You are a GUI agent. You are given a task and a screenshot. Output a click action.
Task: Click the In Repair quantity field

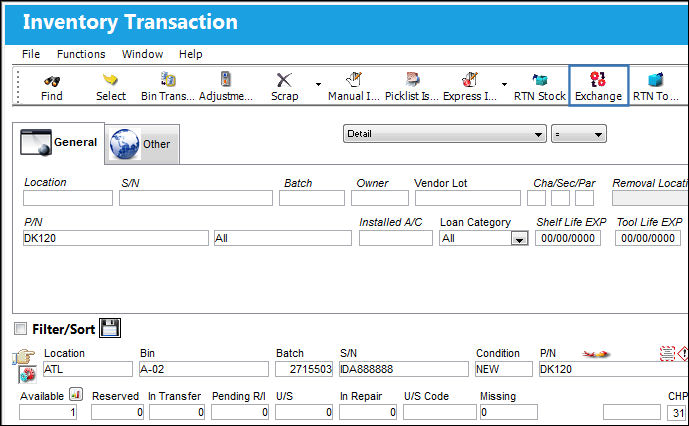click(368, 412)
